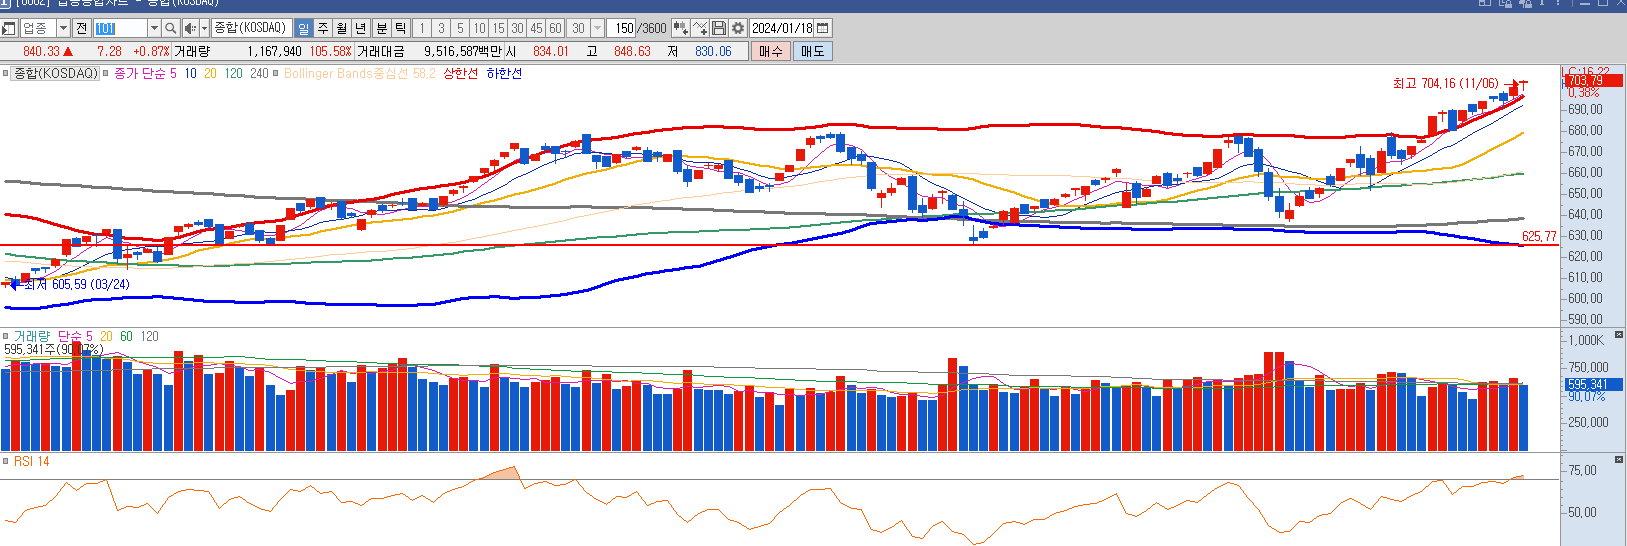
Task: Open the chart settings gear icon
Action: 738,28
